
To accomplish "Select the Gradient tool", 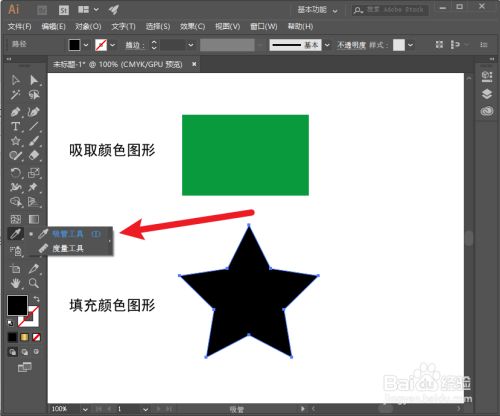I will tap(34, 219).
